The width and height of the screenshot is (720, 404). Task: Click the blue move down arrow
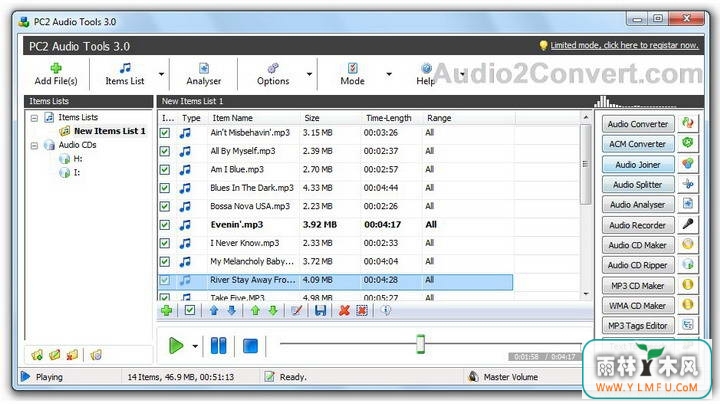click(x=231, y=311)
